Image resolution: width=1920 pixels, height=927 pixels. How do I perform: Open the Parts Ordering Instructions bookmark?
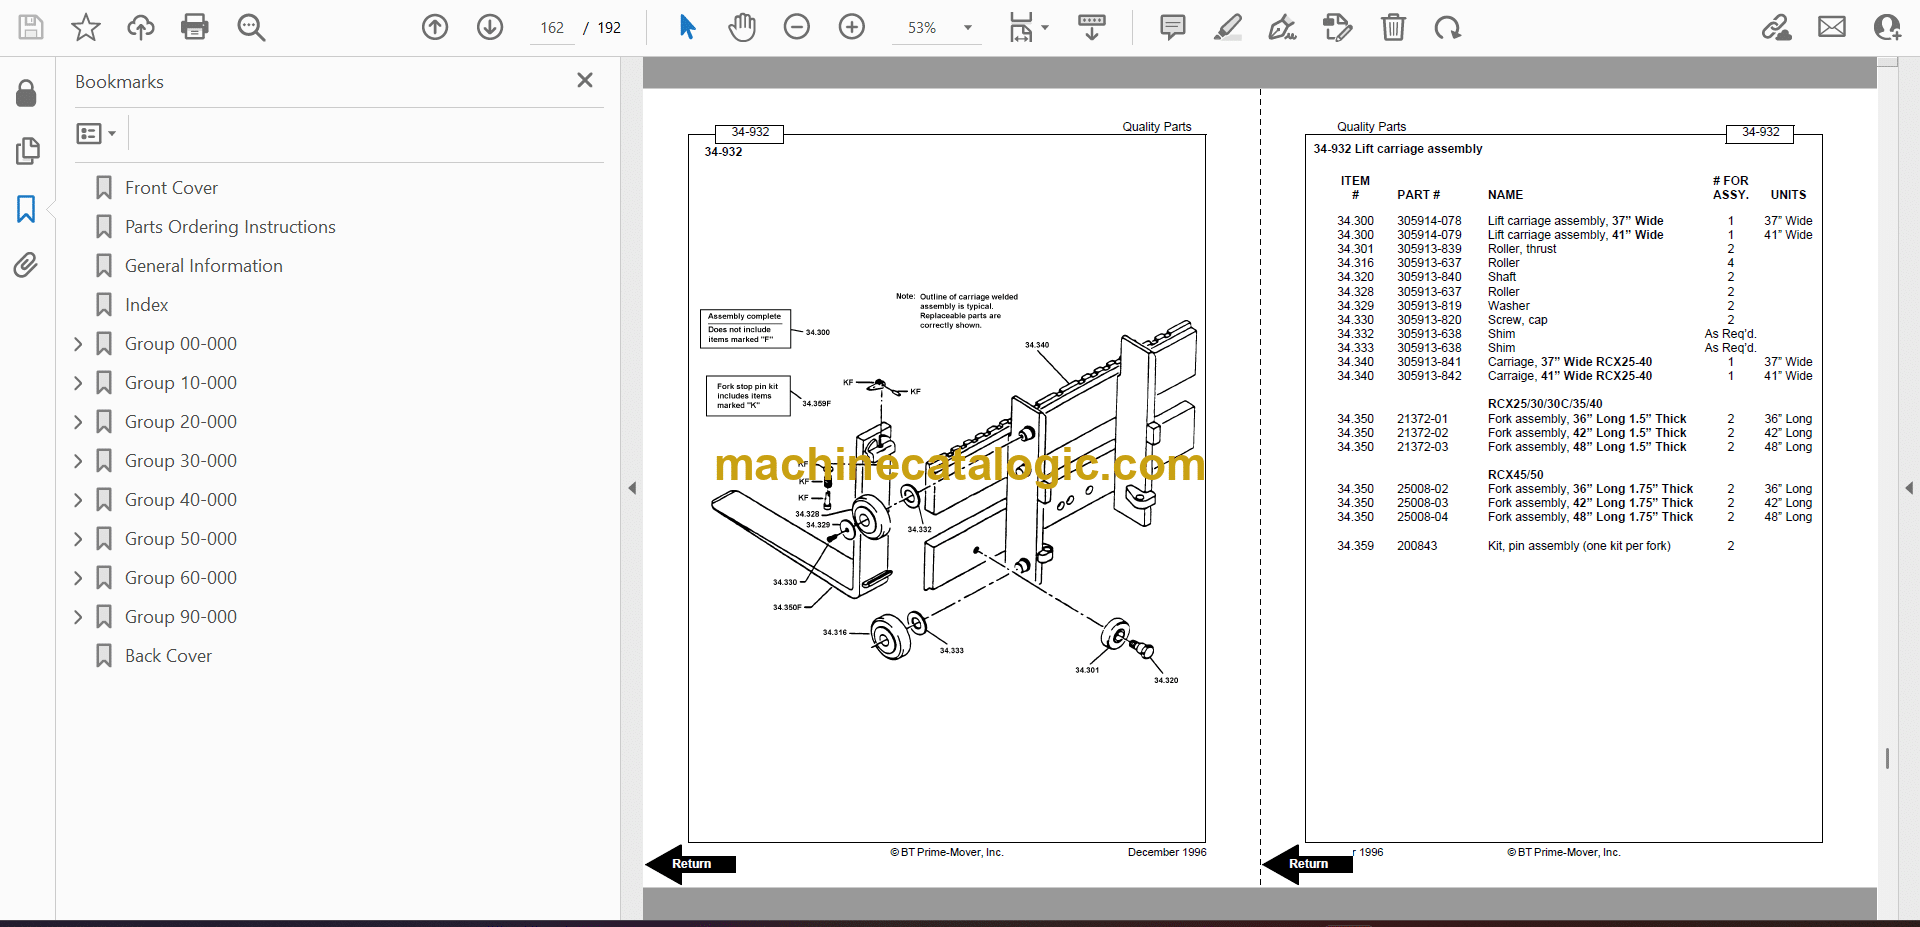pos(230,227)
